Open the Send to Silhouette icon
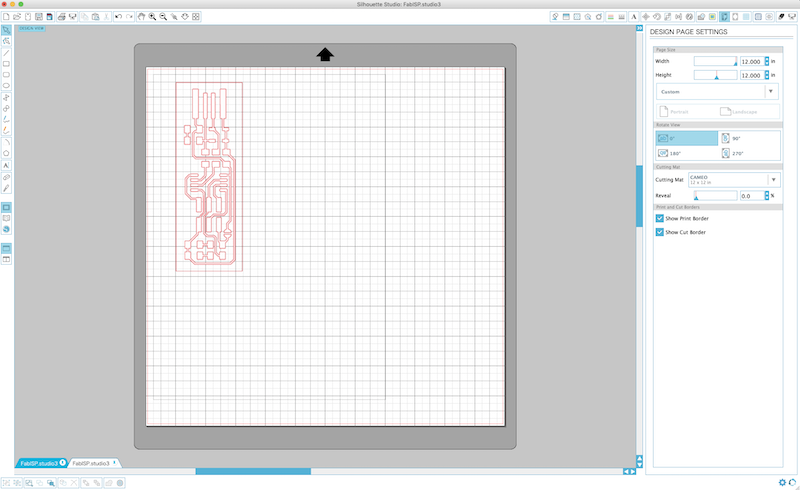This screenshot has width=800, height=490. (x=792, y=17)
